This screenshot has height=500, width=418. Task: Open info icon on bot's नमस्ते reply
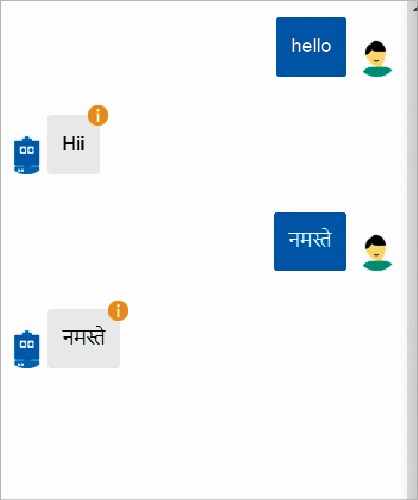[118, 311]
